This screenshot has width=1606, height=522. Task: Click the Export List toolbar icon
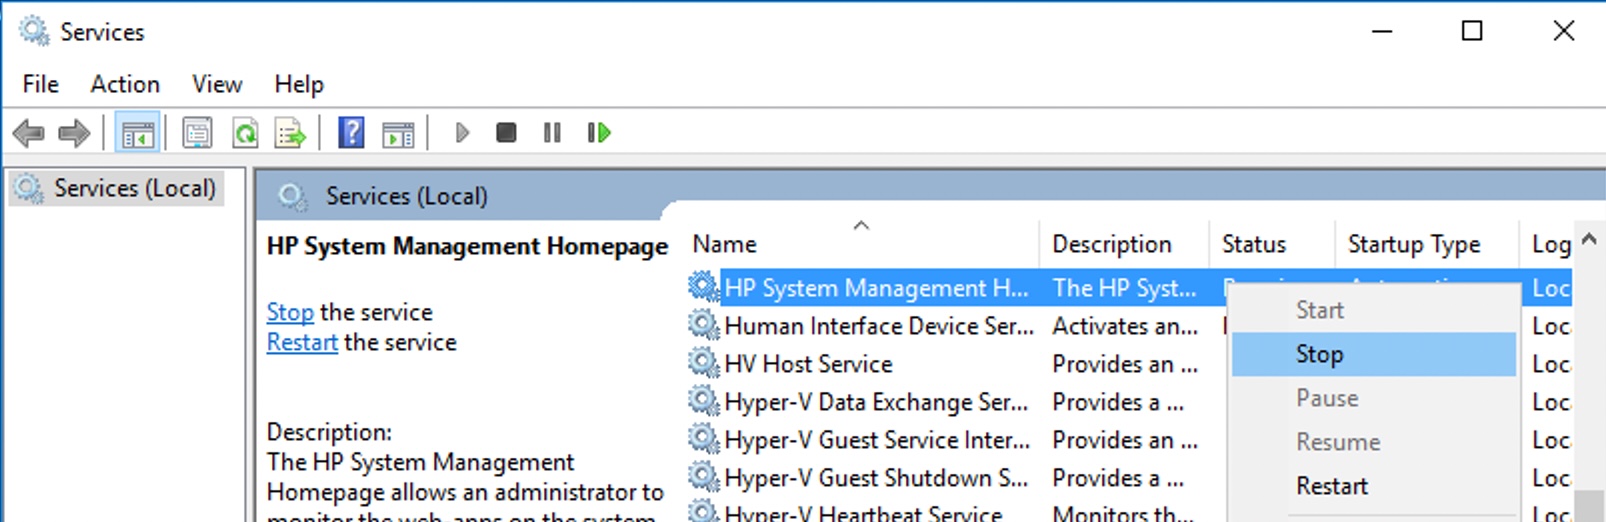pos(291,133)
